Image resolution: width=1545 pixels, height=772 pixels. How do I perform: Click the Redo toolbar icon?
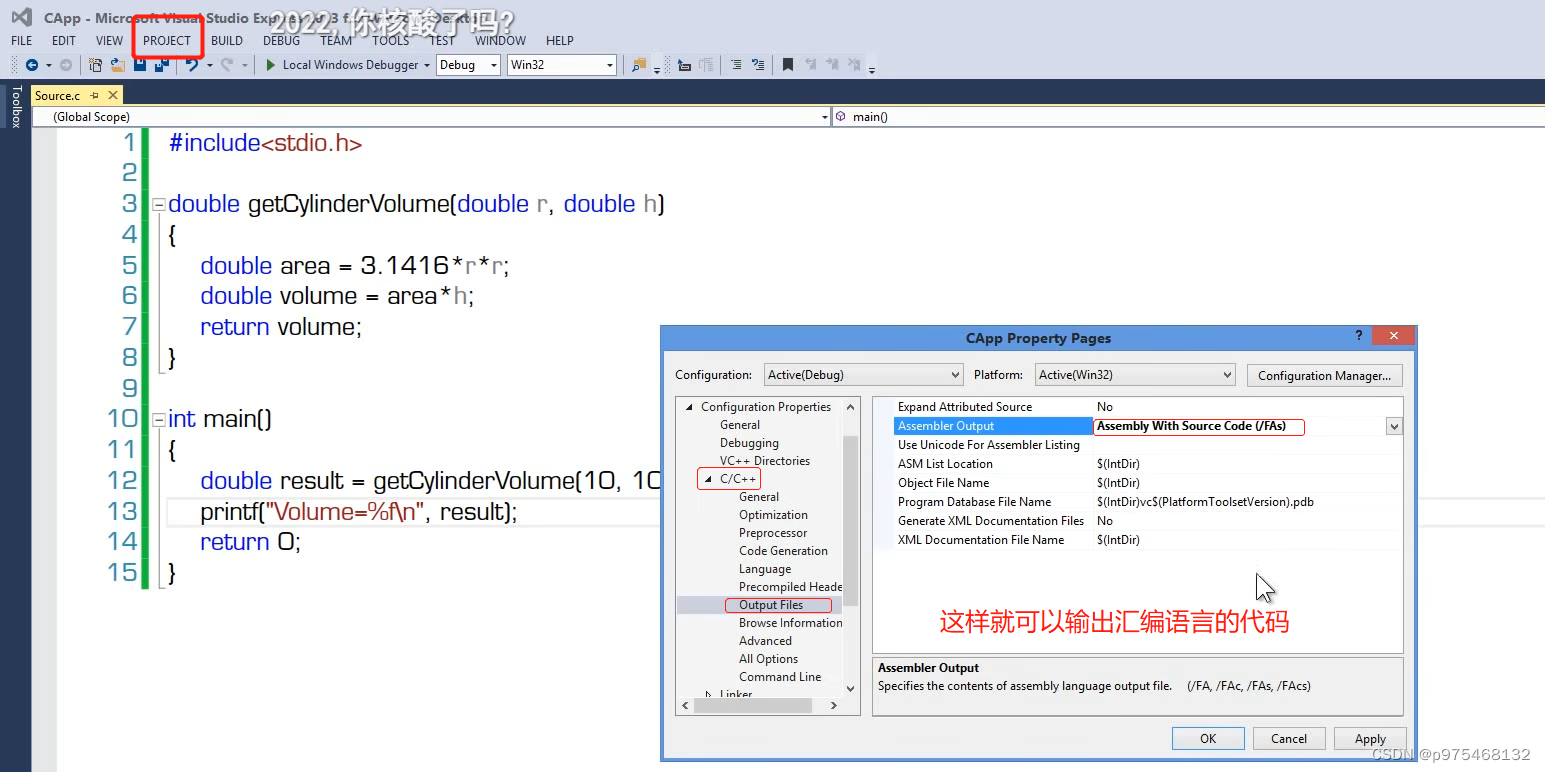[227, 65]
